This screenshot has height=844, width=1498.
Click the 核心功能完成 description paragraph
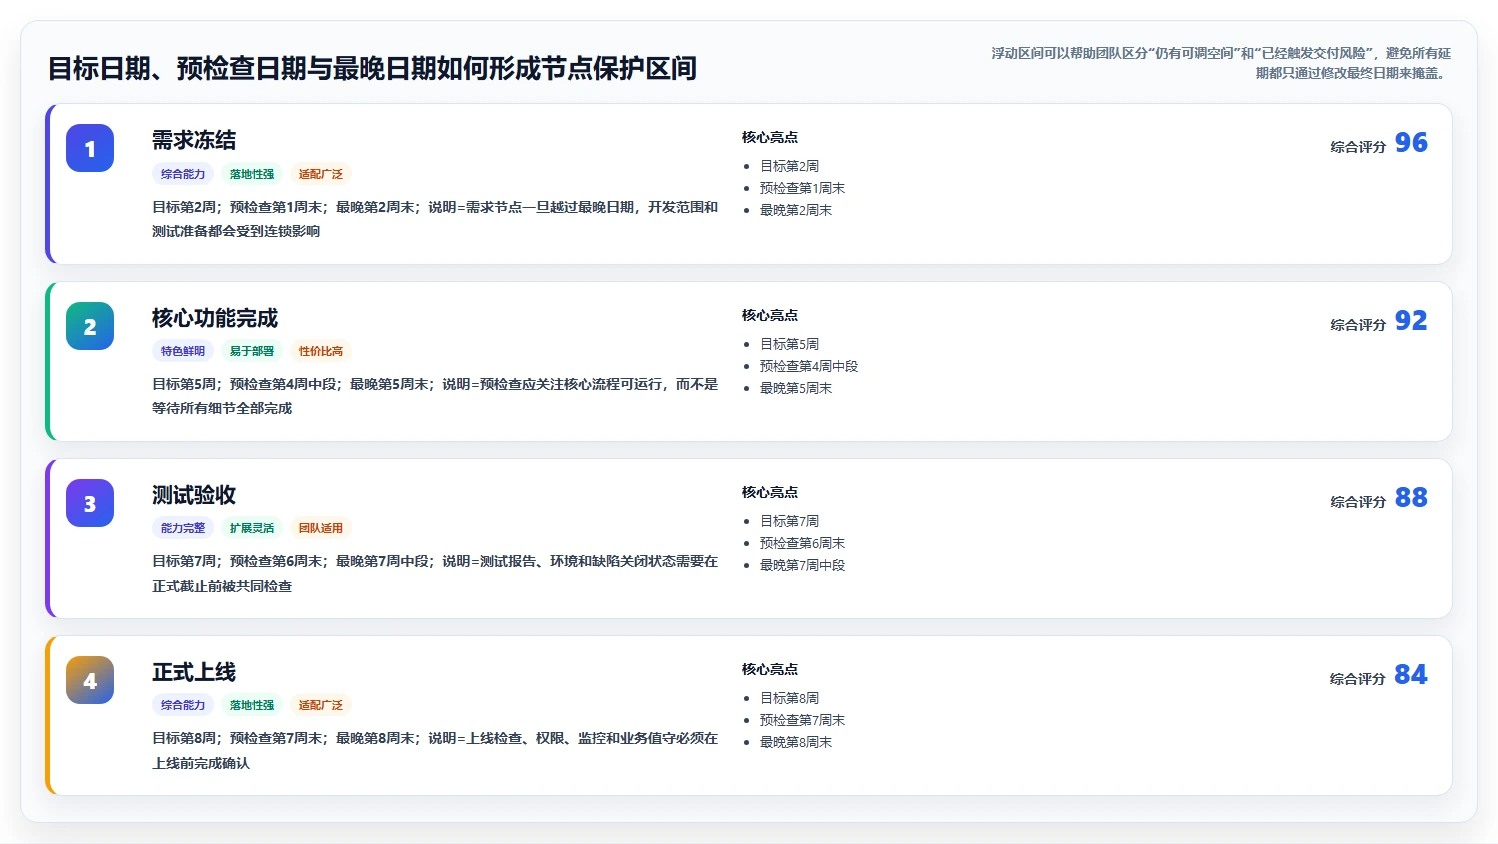tap(435, 396)
